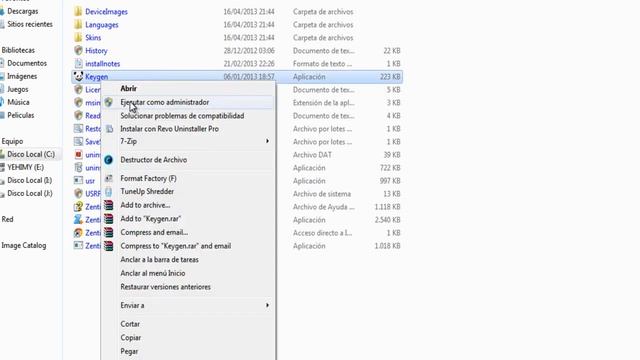Click the DeviceImages folder icon
The width and height of the screenshot is (640, 360).
[78, 11]
